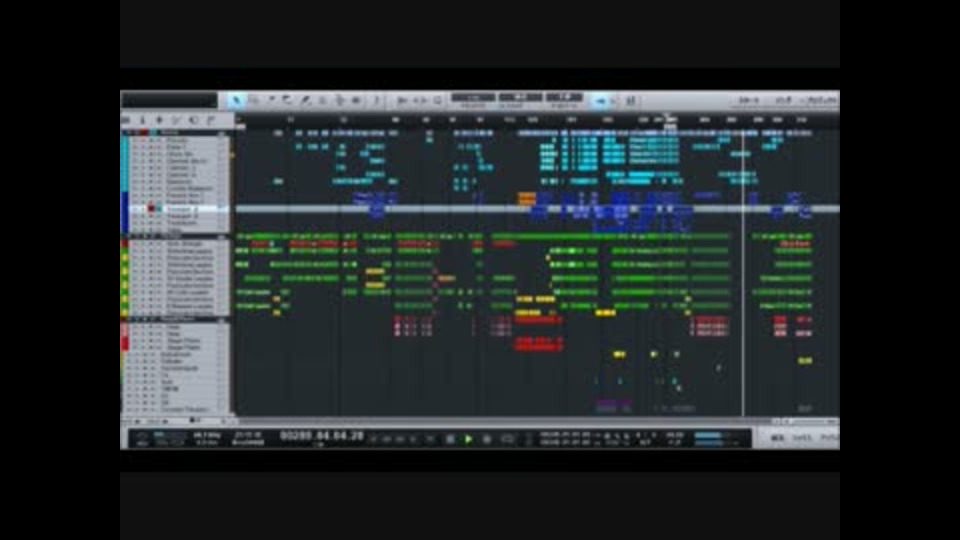Disarm record on the selected Trumpet track

coord(151,209)
